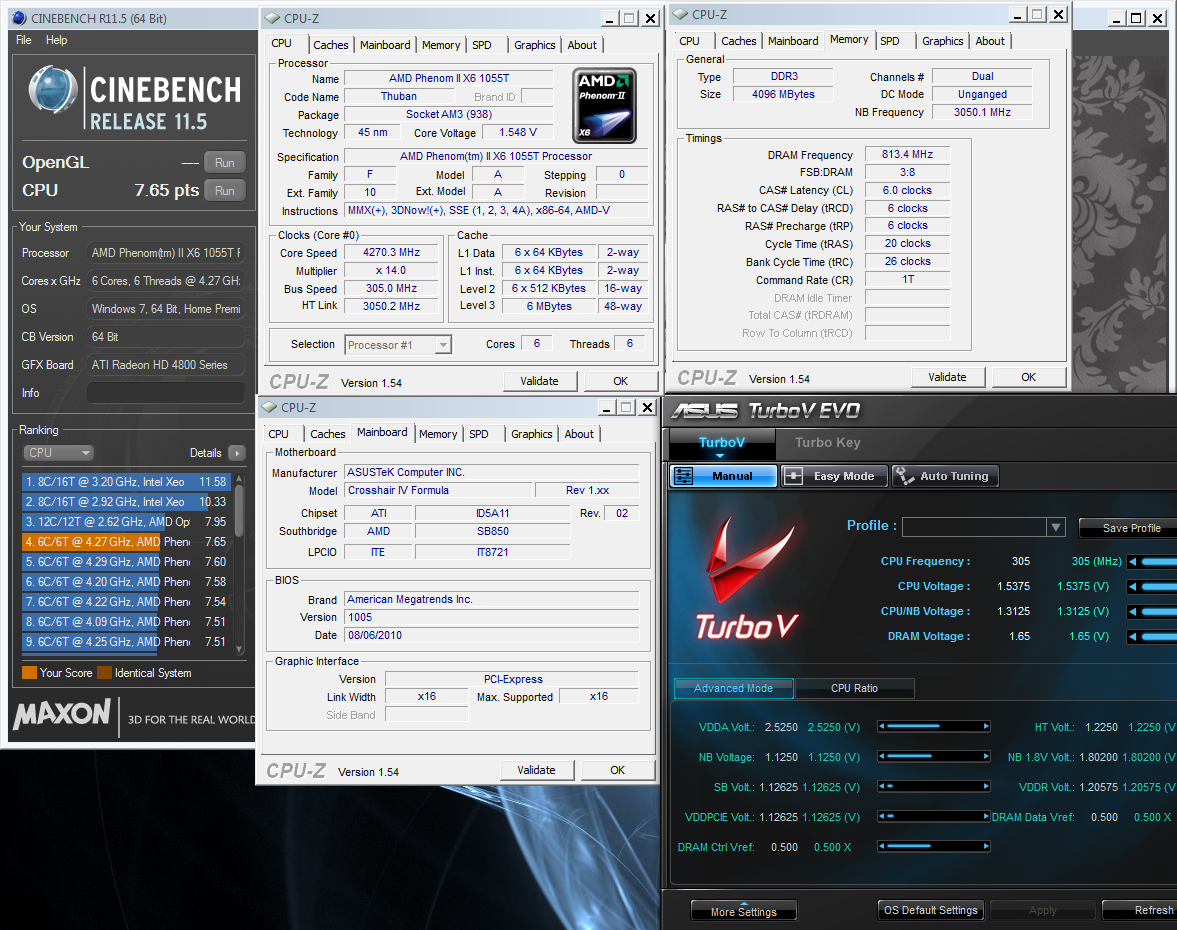1177x930 pixels.
Task: Switch TurboV EVO to Easy Mode
Action: (834, 476)
